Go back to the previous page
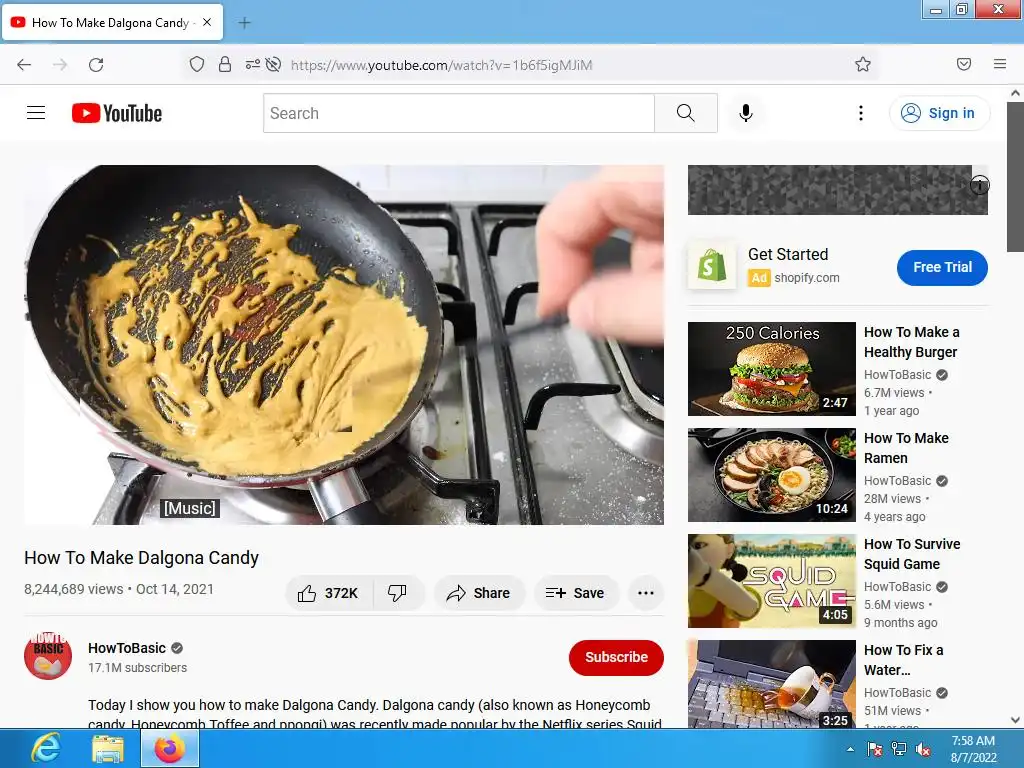Viewport: 1024px width, 768px height. (x=24, y=65)
